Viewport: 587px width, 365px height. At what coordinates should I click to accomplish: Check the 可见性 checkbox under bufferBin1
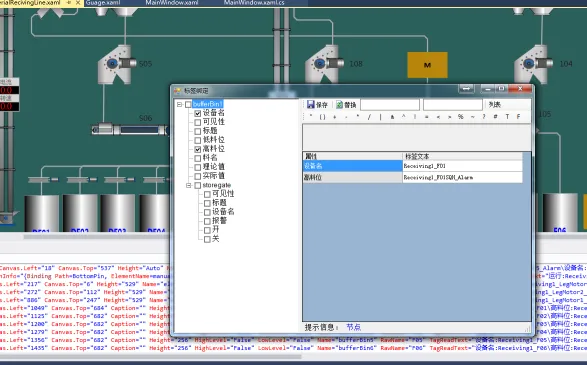[198, 122]
